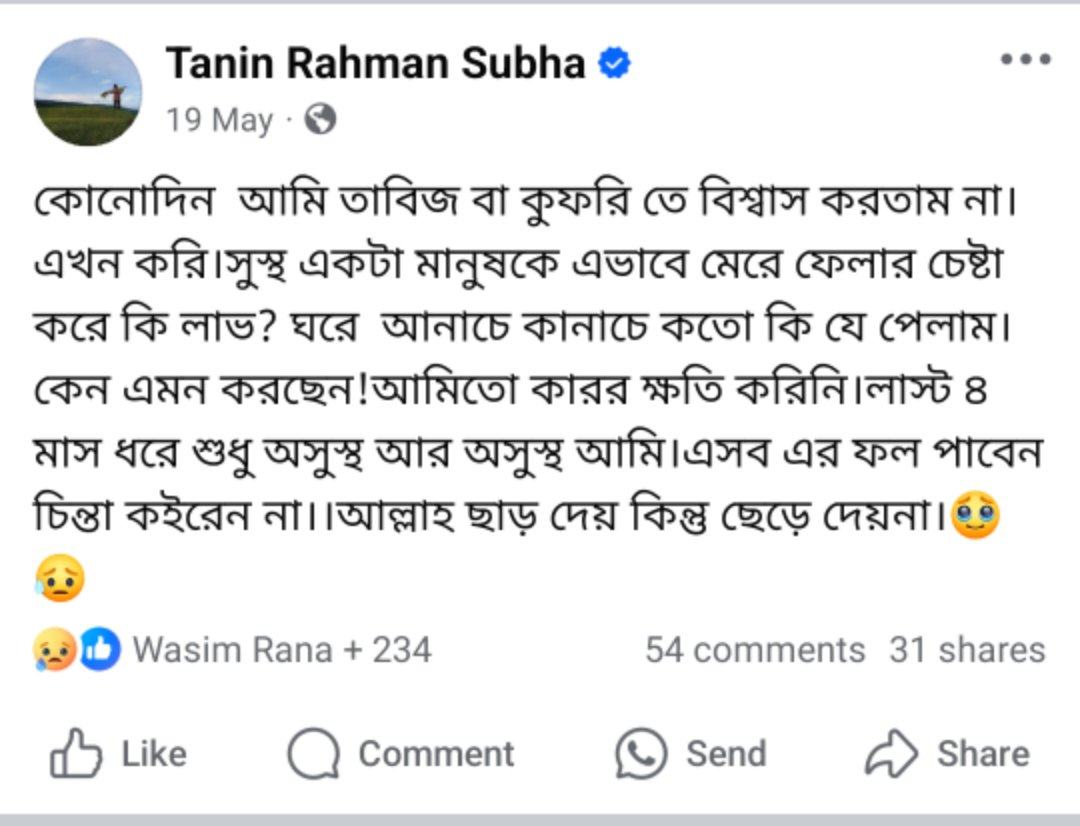Click the blue verified badge icon
The height and width of the screenshot is (826, 1080).
(x=614, y=63)
